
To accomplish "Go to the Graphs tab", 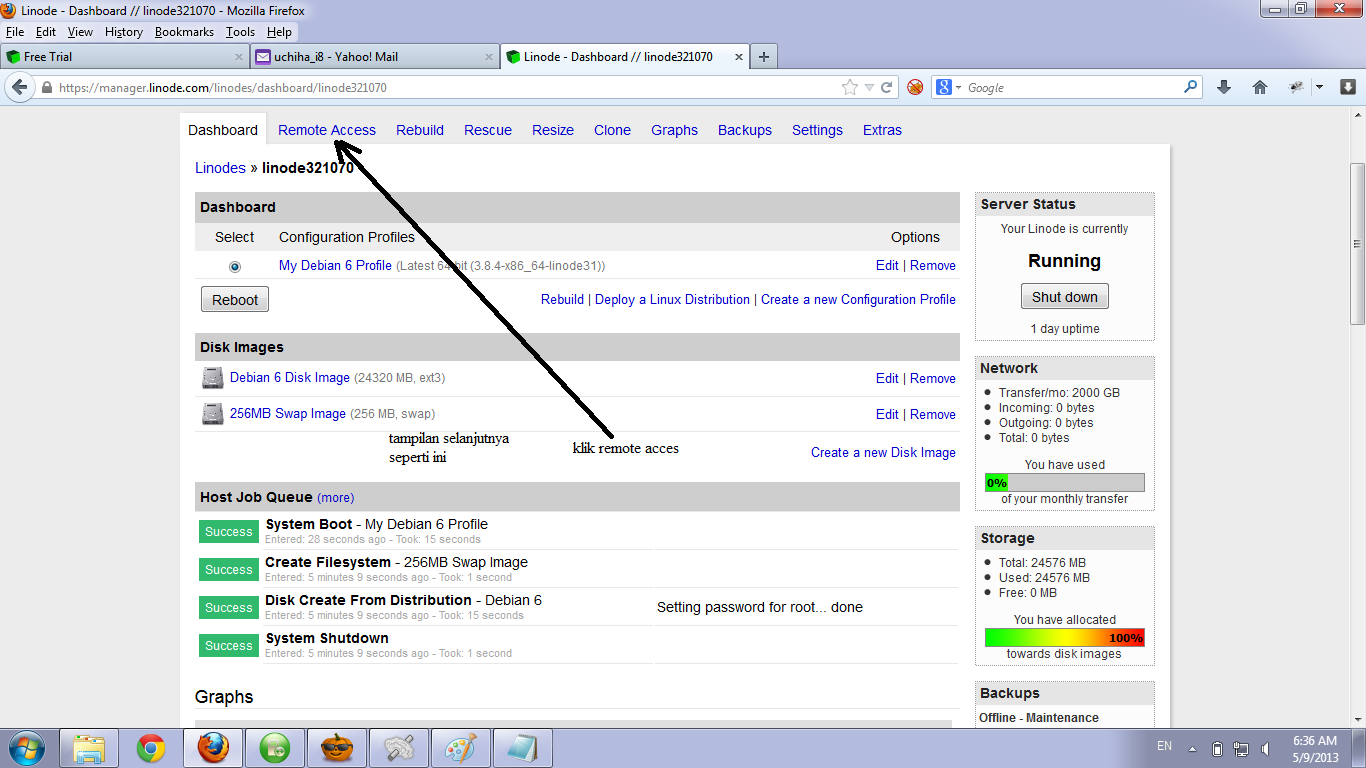I will coord(674,130).
